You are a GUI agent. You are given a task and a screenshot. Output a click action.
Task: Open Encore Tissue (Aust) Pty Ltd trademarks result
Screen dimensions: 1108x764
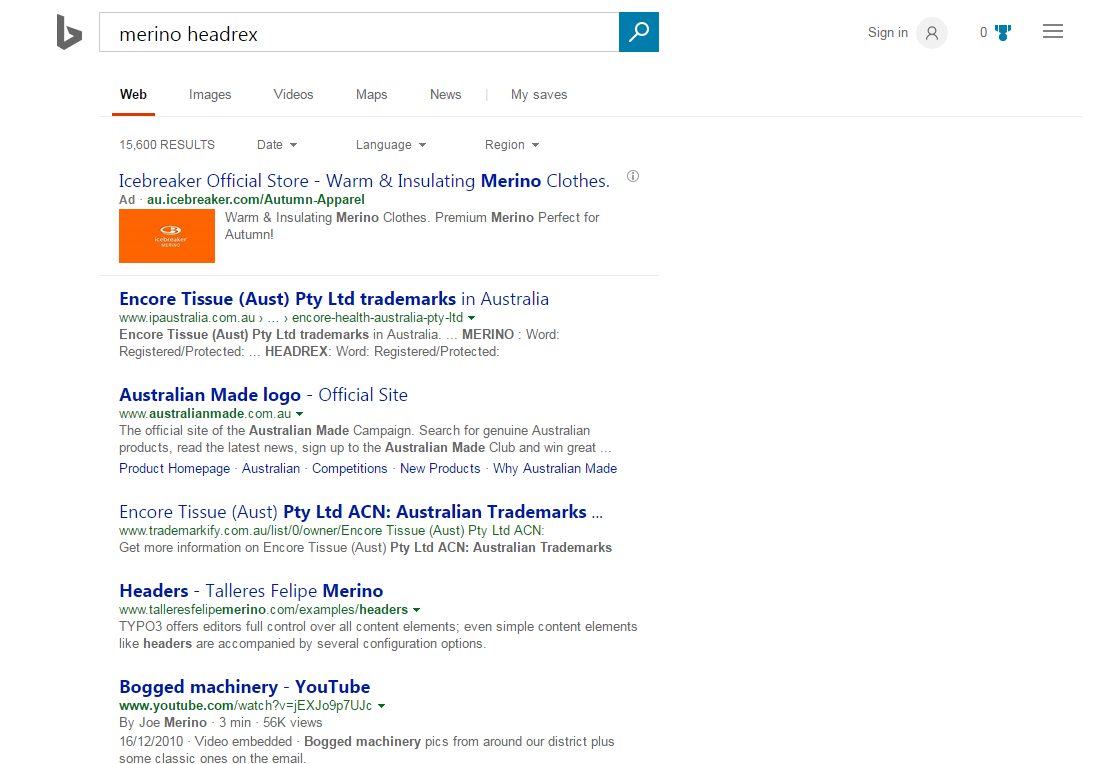click(x=334, y=299)
